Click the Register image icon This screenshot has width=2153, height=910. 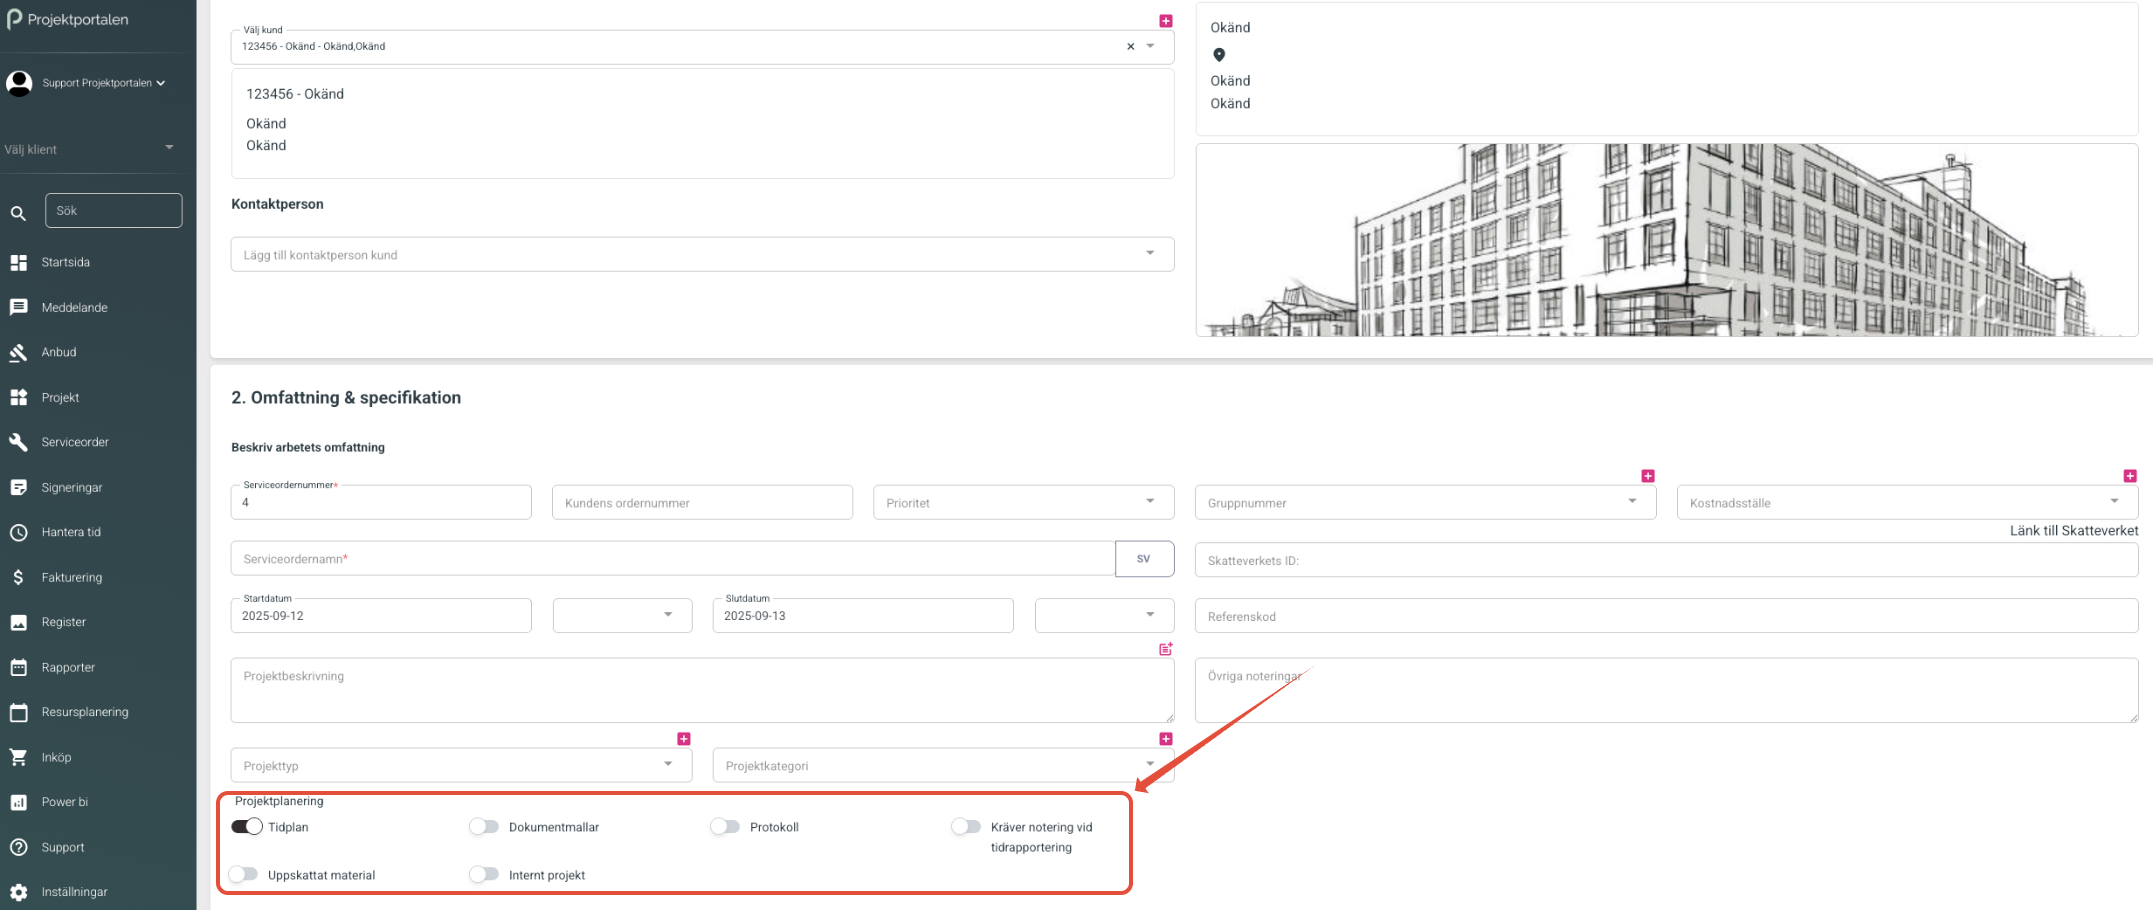point(18,623)
